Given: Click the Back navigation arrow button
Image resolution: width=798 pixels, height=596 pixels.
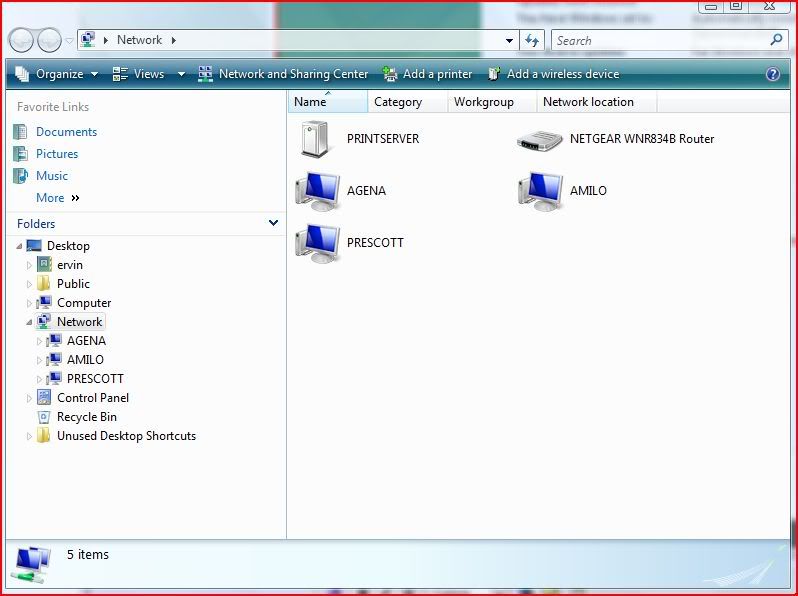Looking at the screenshot, I should [21, 40].
